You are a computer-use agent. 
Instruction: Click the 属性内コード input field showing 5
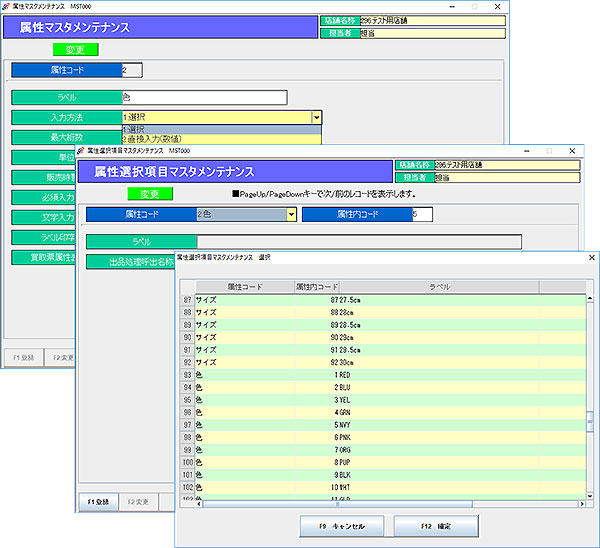tap(421, 214)
